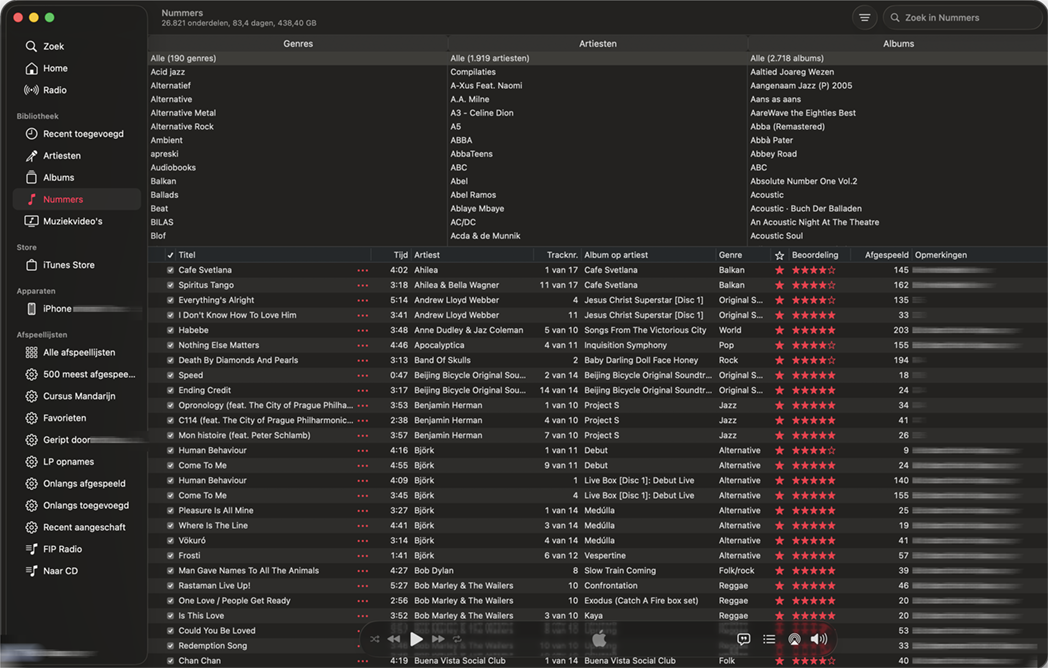Start playback with the play button
Image resolution: width=1048 pixels, height=668 pixels.
pyautogui.click(x=416, y=639)
